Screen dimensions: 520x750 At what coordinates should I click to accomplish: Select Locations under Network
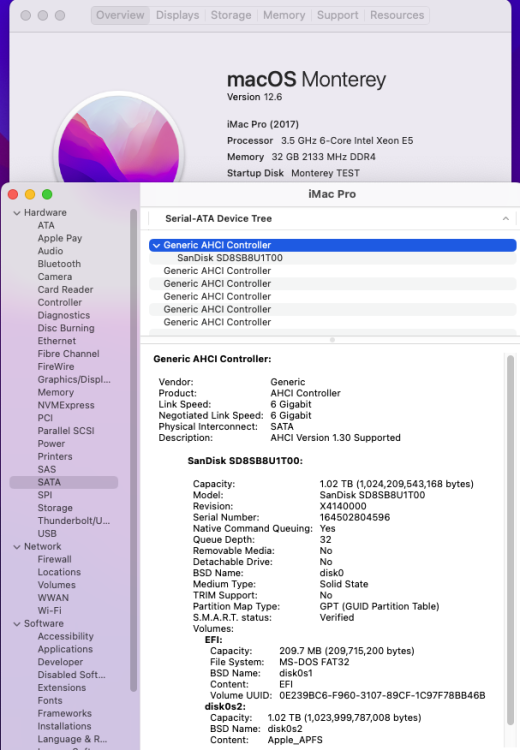59,573
